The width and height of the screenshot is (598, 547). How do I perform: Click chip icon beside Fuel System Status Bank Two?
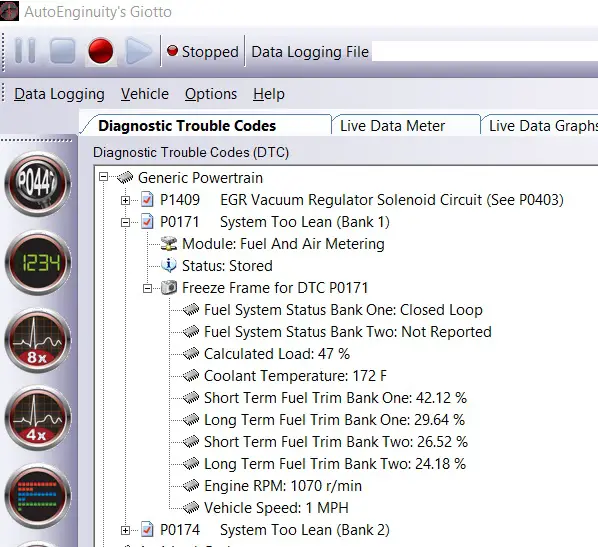pos(191,332)
